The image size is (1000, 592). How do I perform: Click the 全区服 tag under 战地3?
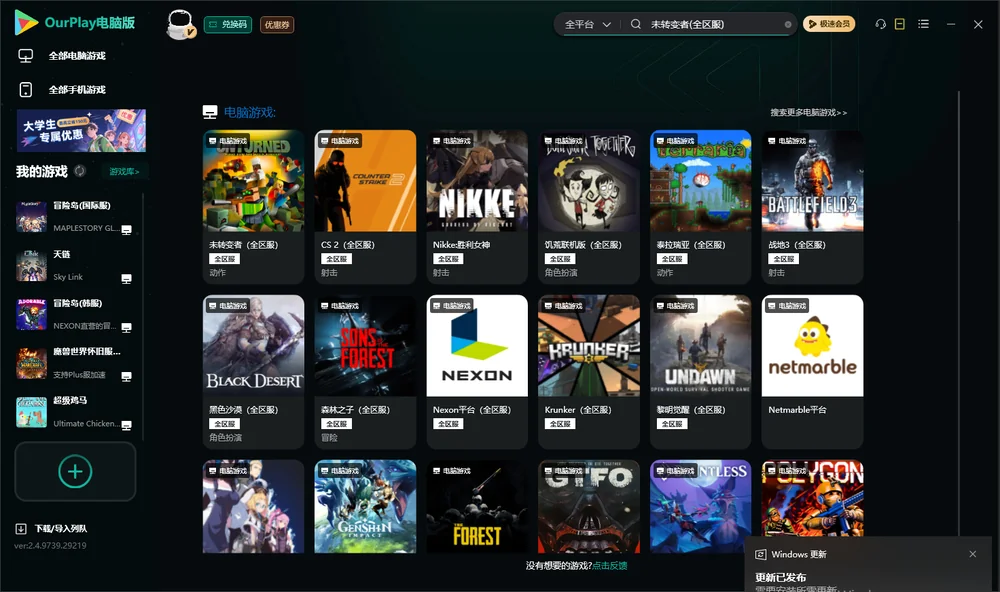(784, 259)
